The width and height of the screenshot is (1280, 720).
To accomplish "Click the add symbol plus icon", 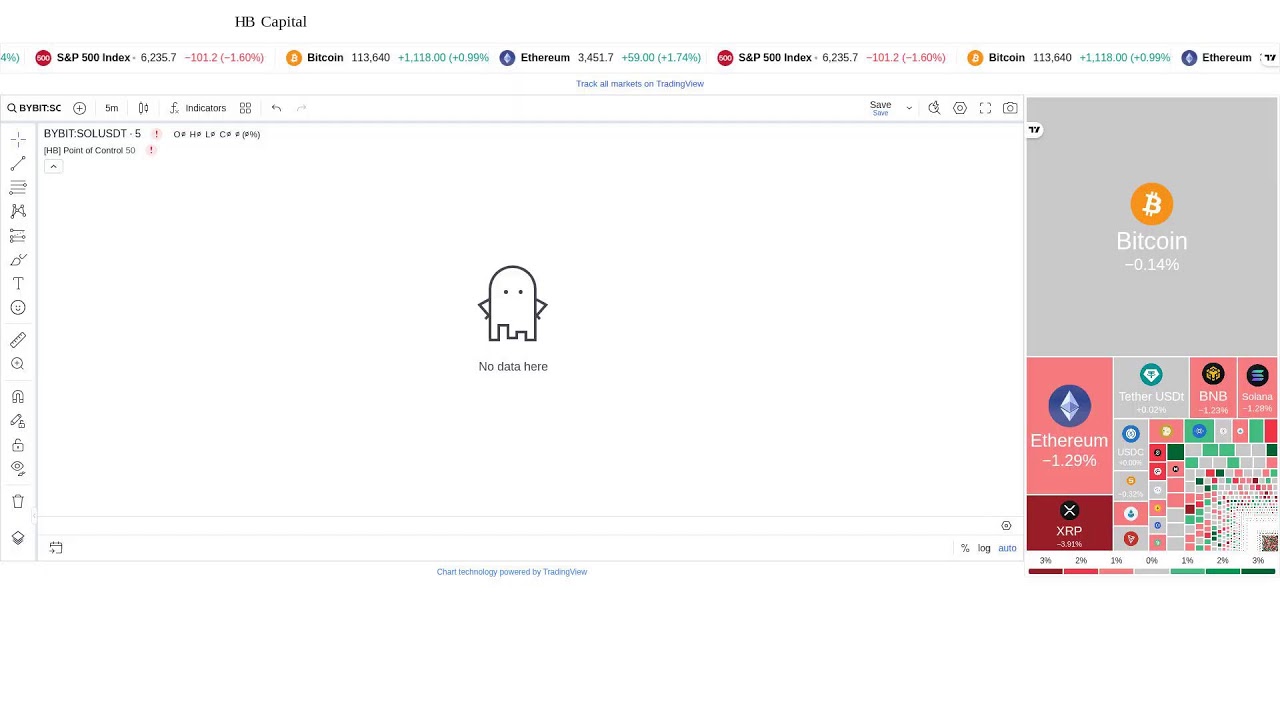I will 79,108.
